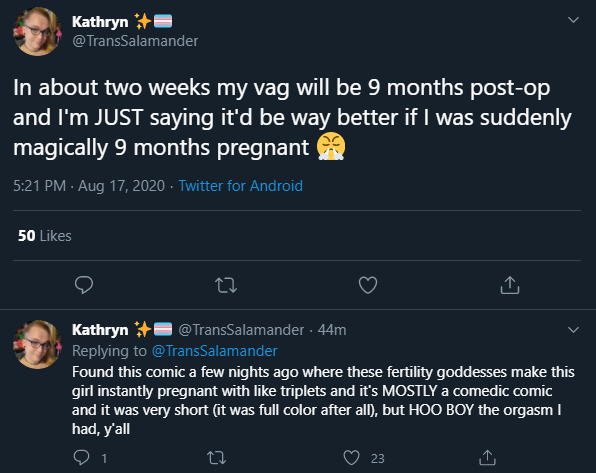Reply to the 44m reply tweet
The image size is (596, 473).
tap(81, 457)
